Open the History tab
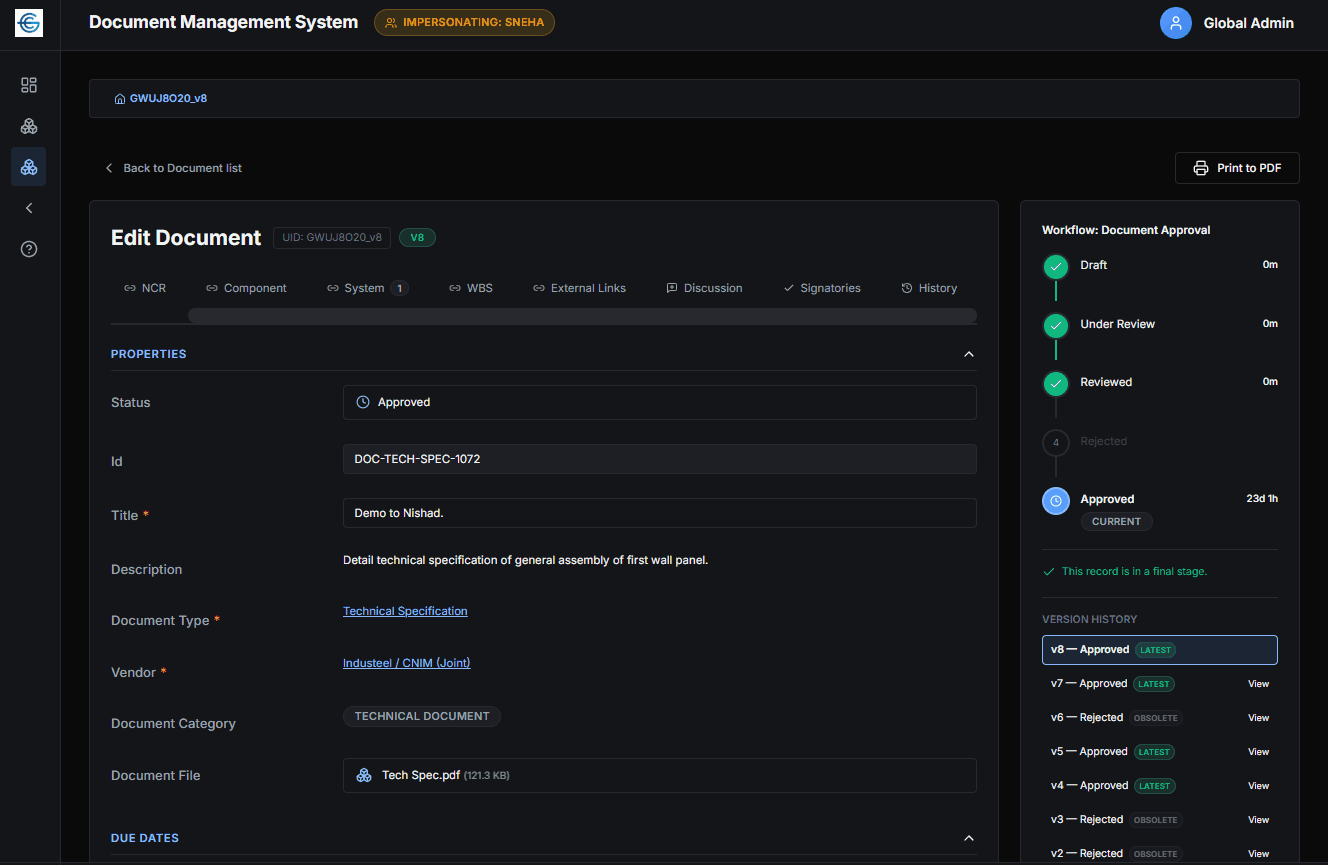 [x=929, y=288]
